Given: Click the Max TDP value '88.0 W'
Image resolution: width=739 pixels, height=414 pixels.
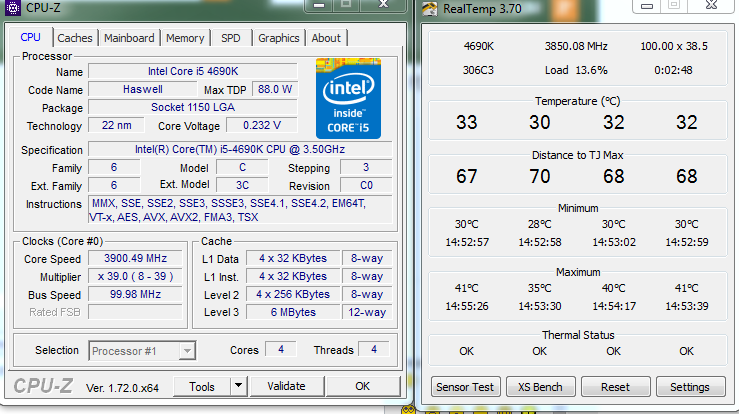Looking at the screenshot, I should click(x=275, y=89).
